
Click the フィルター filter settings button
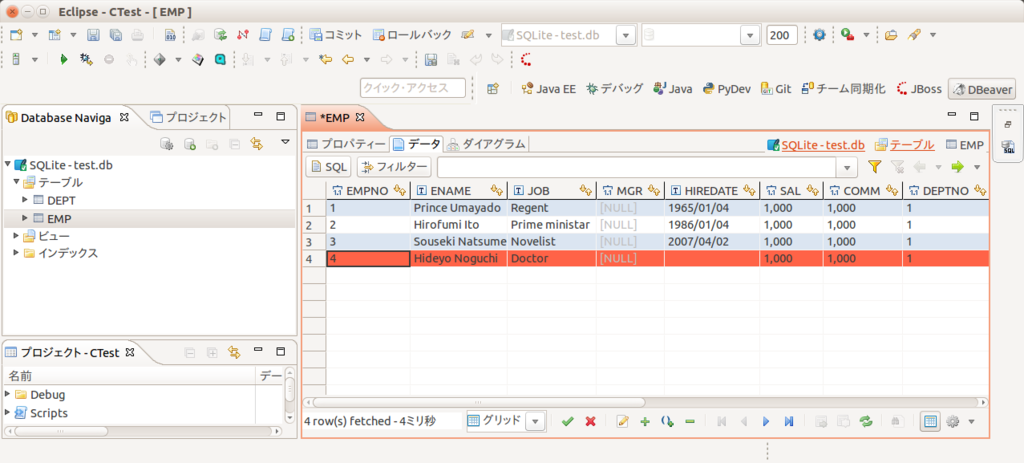(x=394, y=167)
